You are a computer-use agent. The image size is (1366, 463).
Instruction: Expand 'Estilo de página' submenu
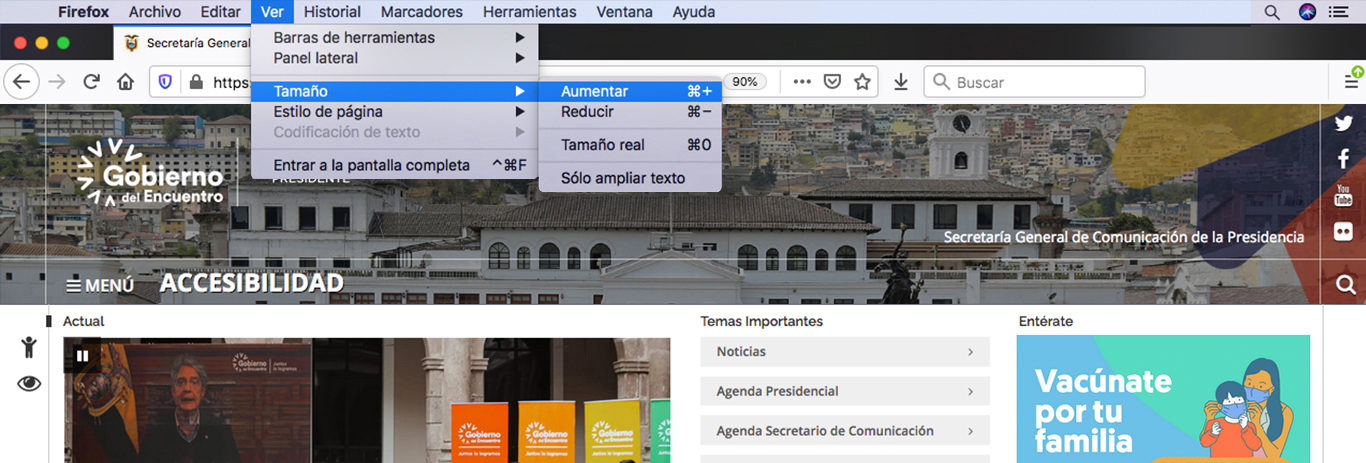pos(328,112)
